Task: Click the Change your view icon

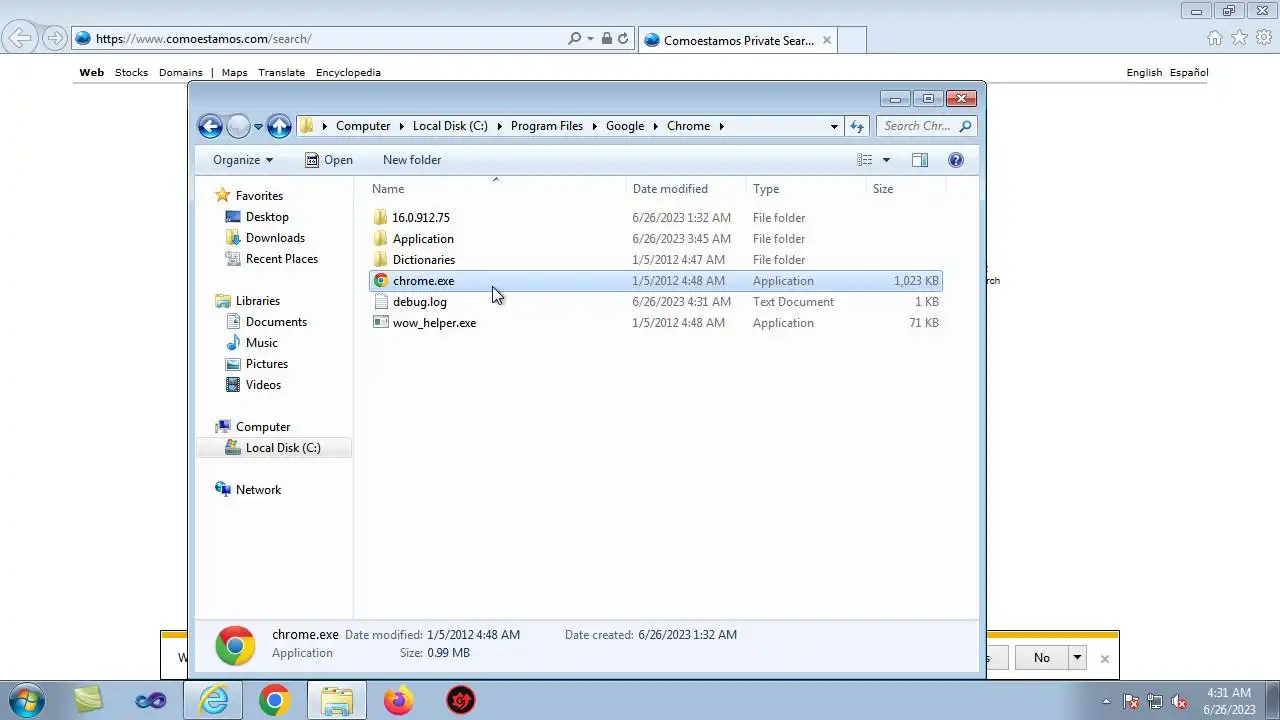Action: point(865,160)
